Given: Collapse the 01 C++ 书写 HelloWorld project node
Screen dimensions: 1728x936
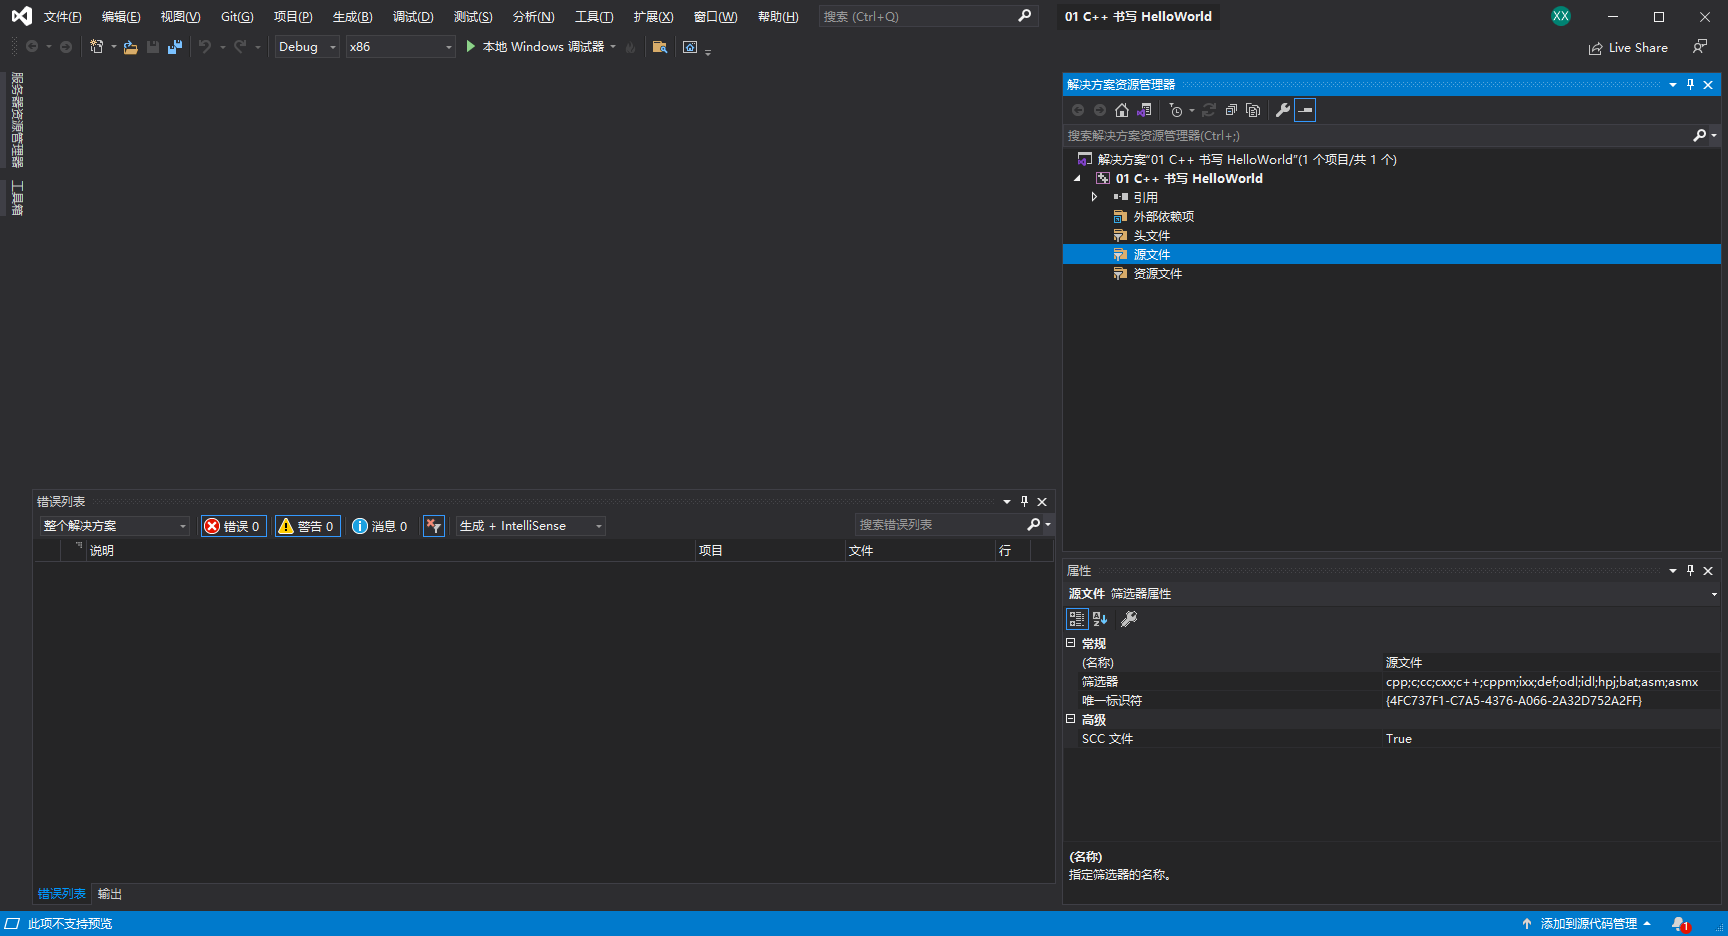Looking at the screenshot, I should [1077, 179].
